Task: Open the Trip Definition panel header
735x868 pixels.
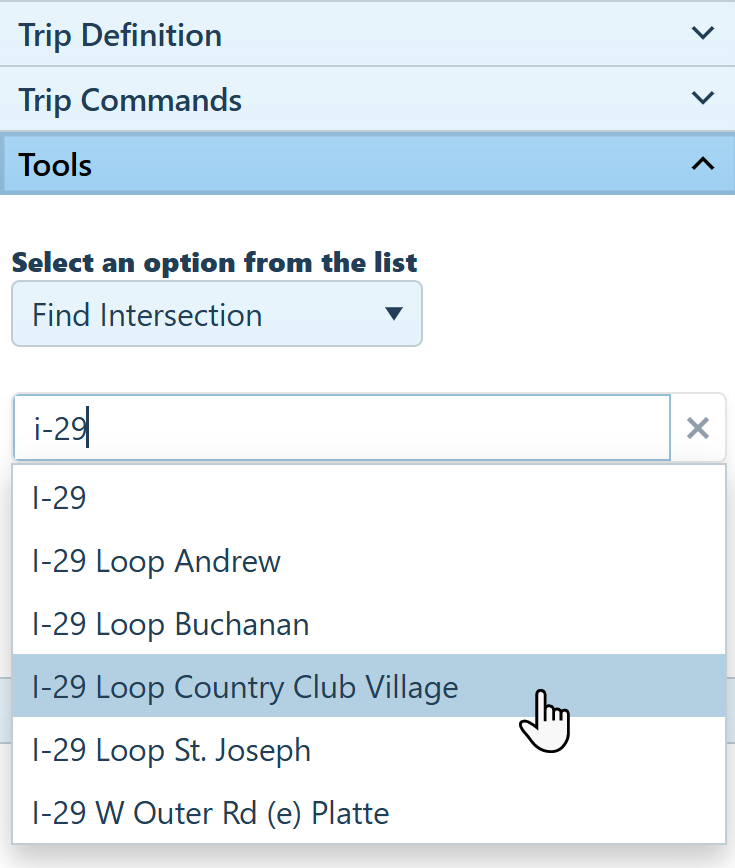Action: click(350, 34)
